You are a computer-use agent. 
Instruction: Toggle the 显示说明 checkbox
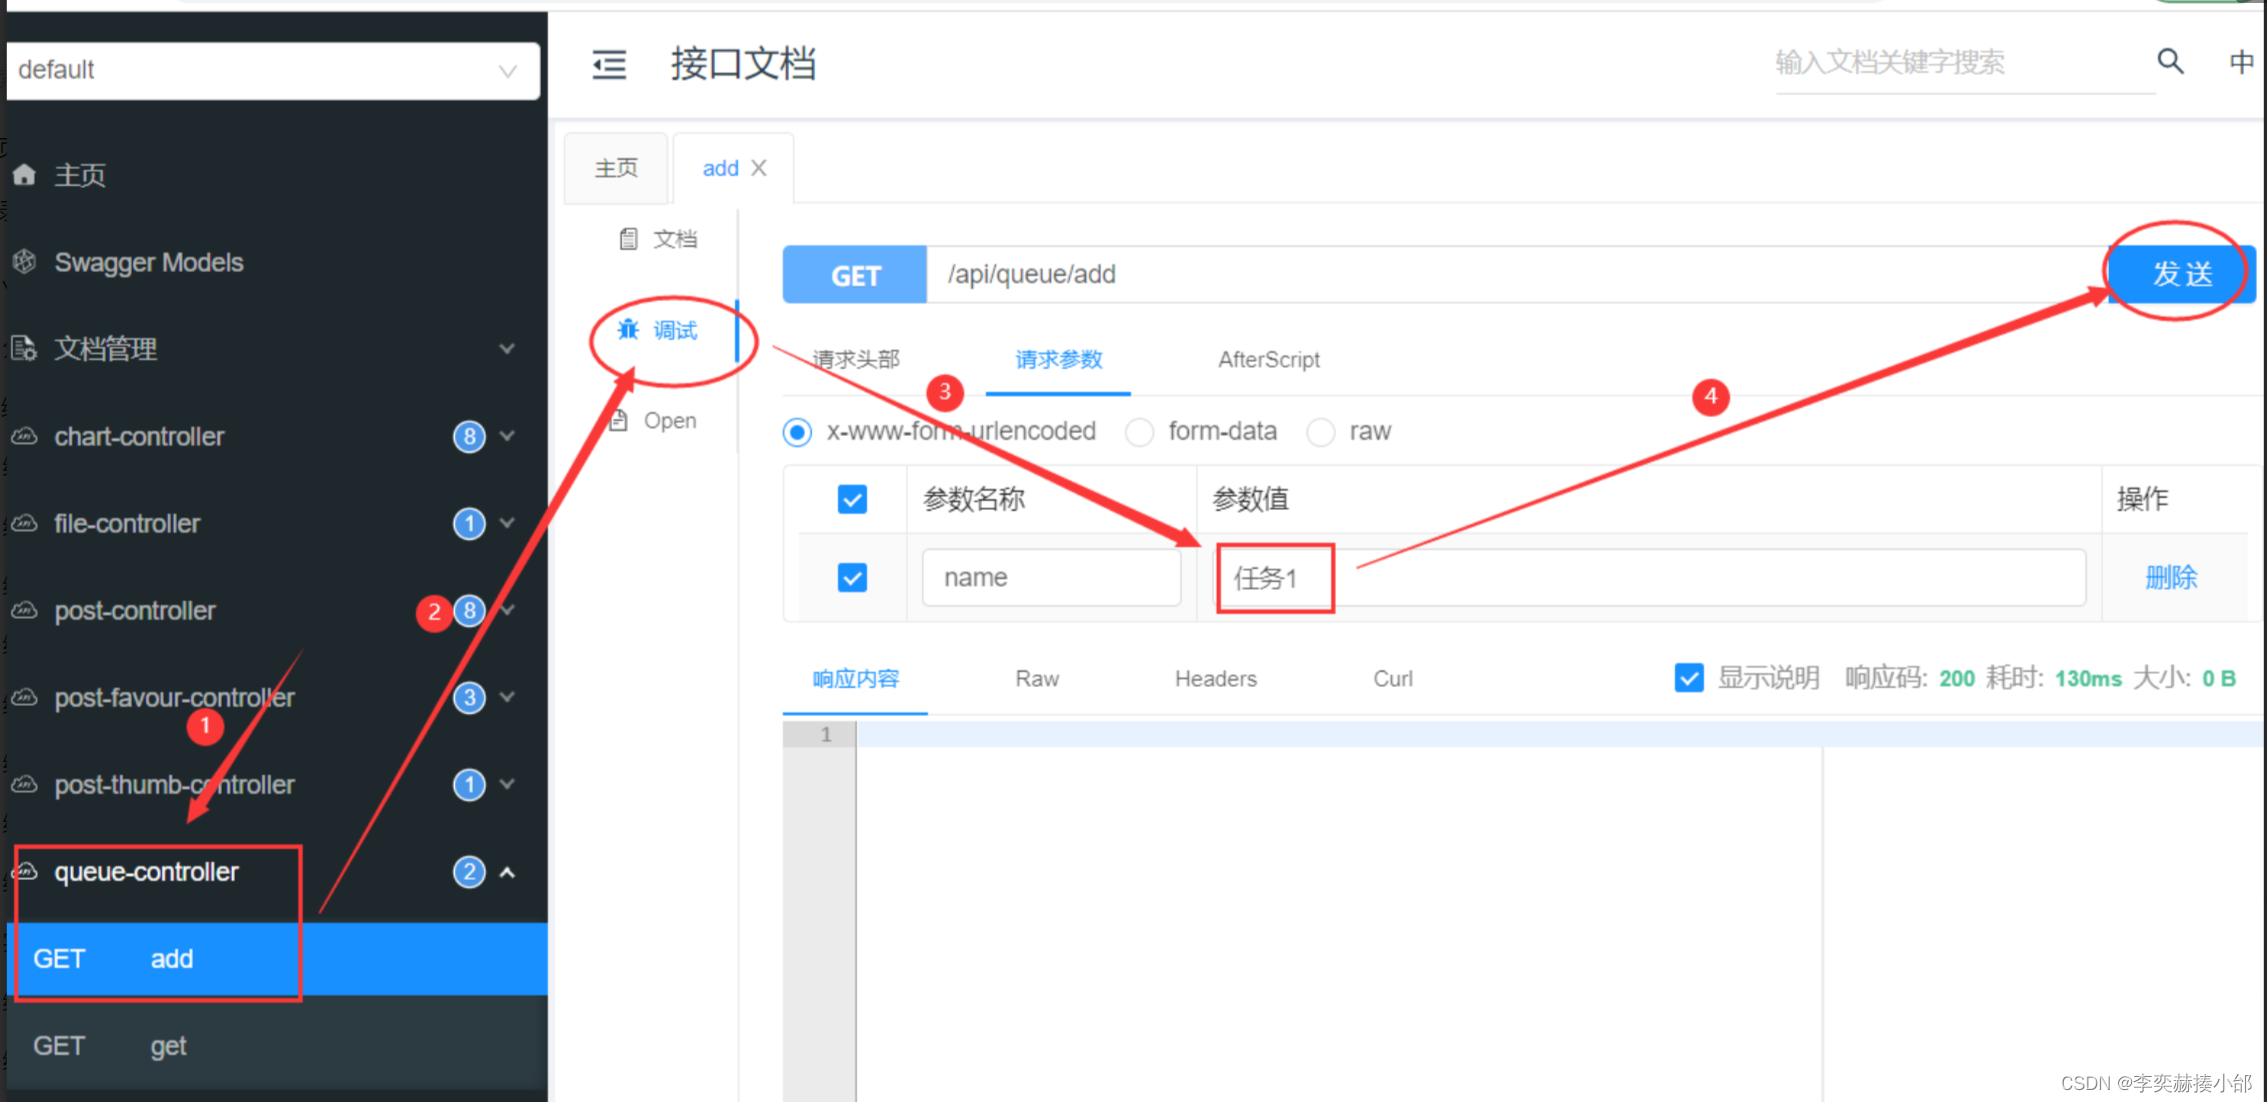1689,678
